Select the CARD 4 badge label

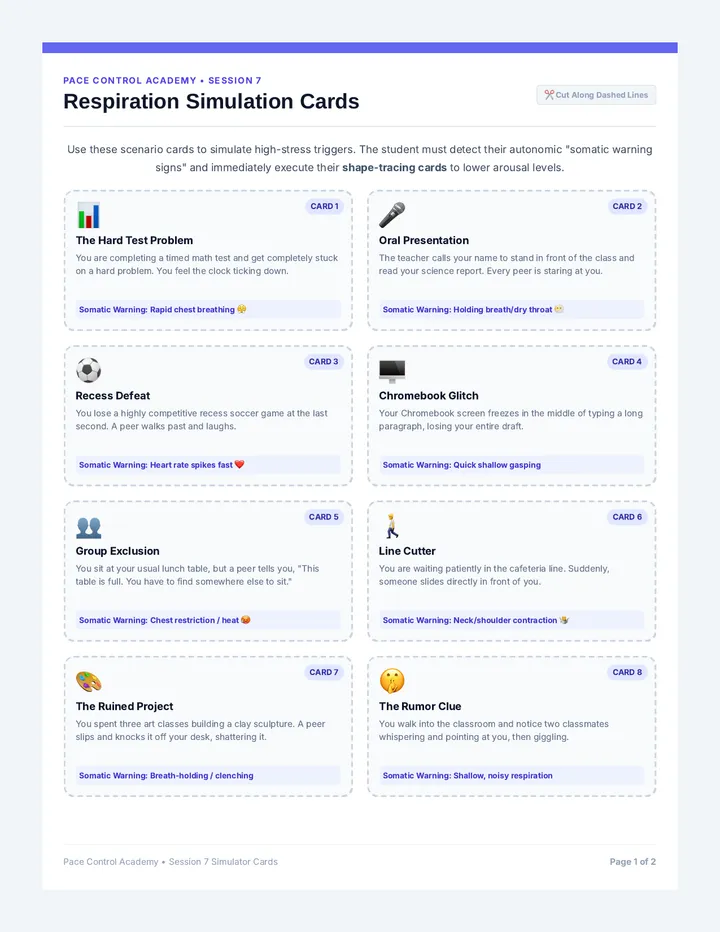(627, 361)
